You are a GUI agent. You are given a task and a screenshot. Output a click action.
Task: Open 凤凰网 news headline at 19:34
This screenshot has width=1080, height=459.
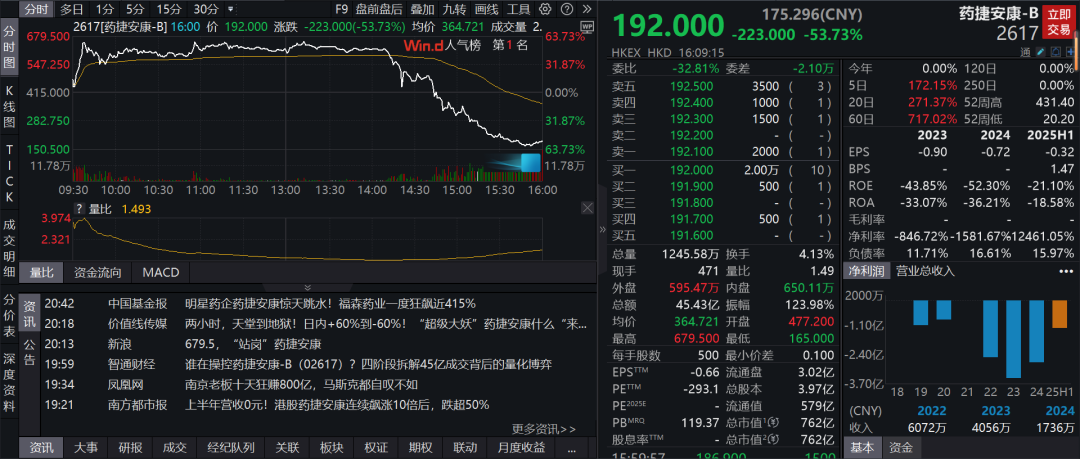301,384
